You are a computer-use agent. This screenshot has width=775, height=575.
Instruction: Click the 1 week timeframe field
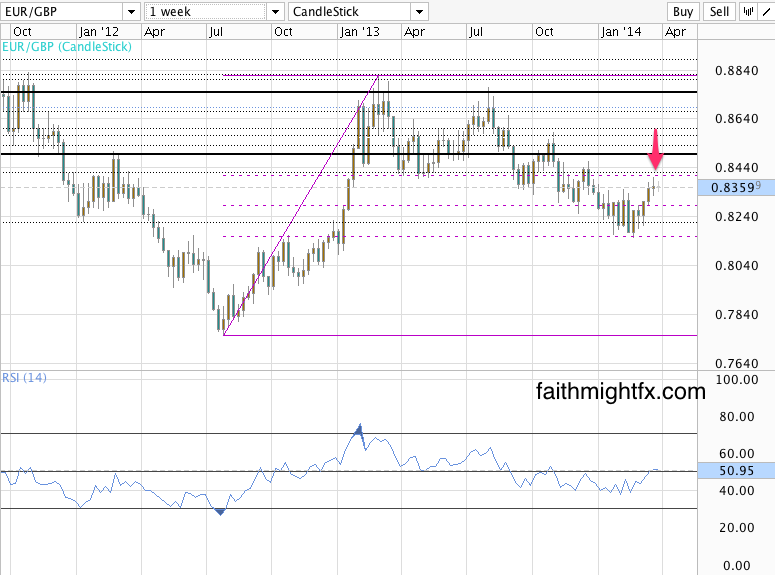coord(206,11)
